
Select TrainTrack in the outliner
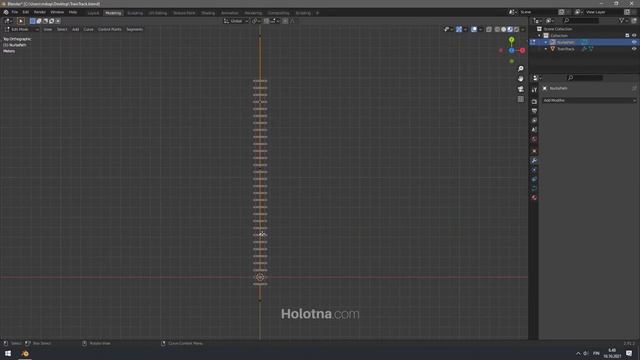[566, 49]
